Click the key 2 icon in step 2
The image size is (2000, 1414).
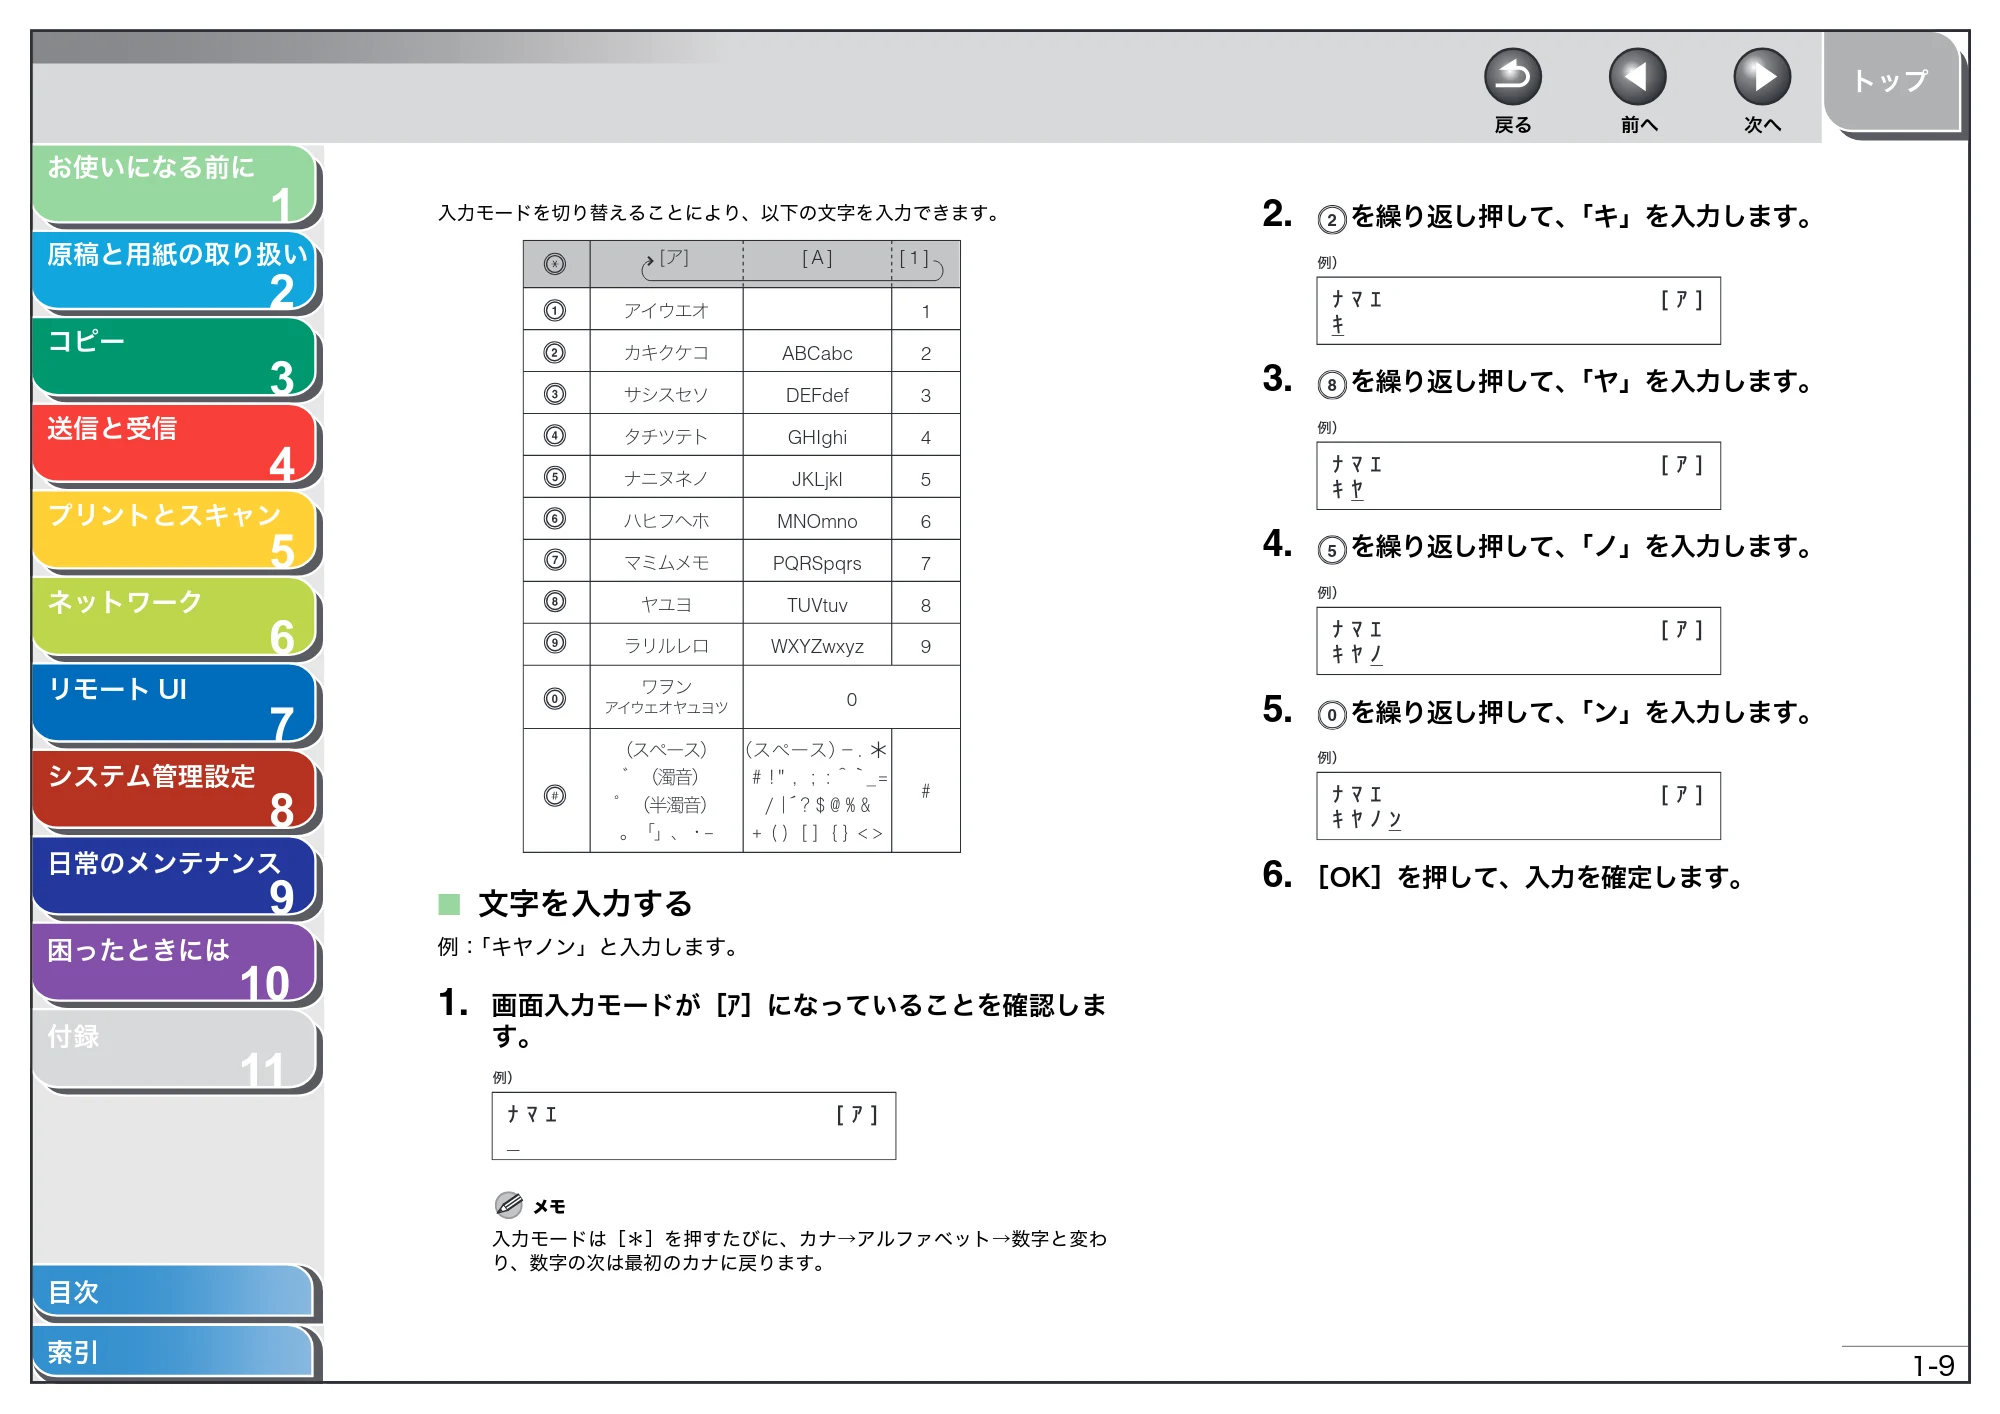(1331, 219)
